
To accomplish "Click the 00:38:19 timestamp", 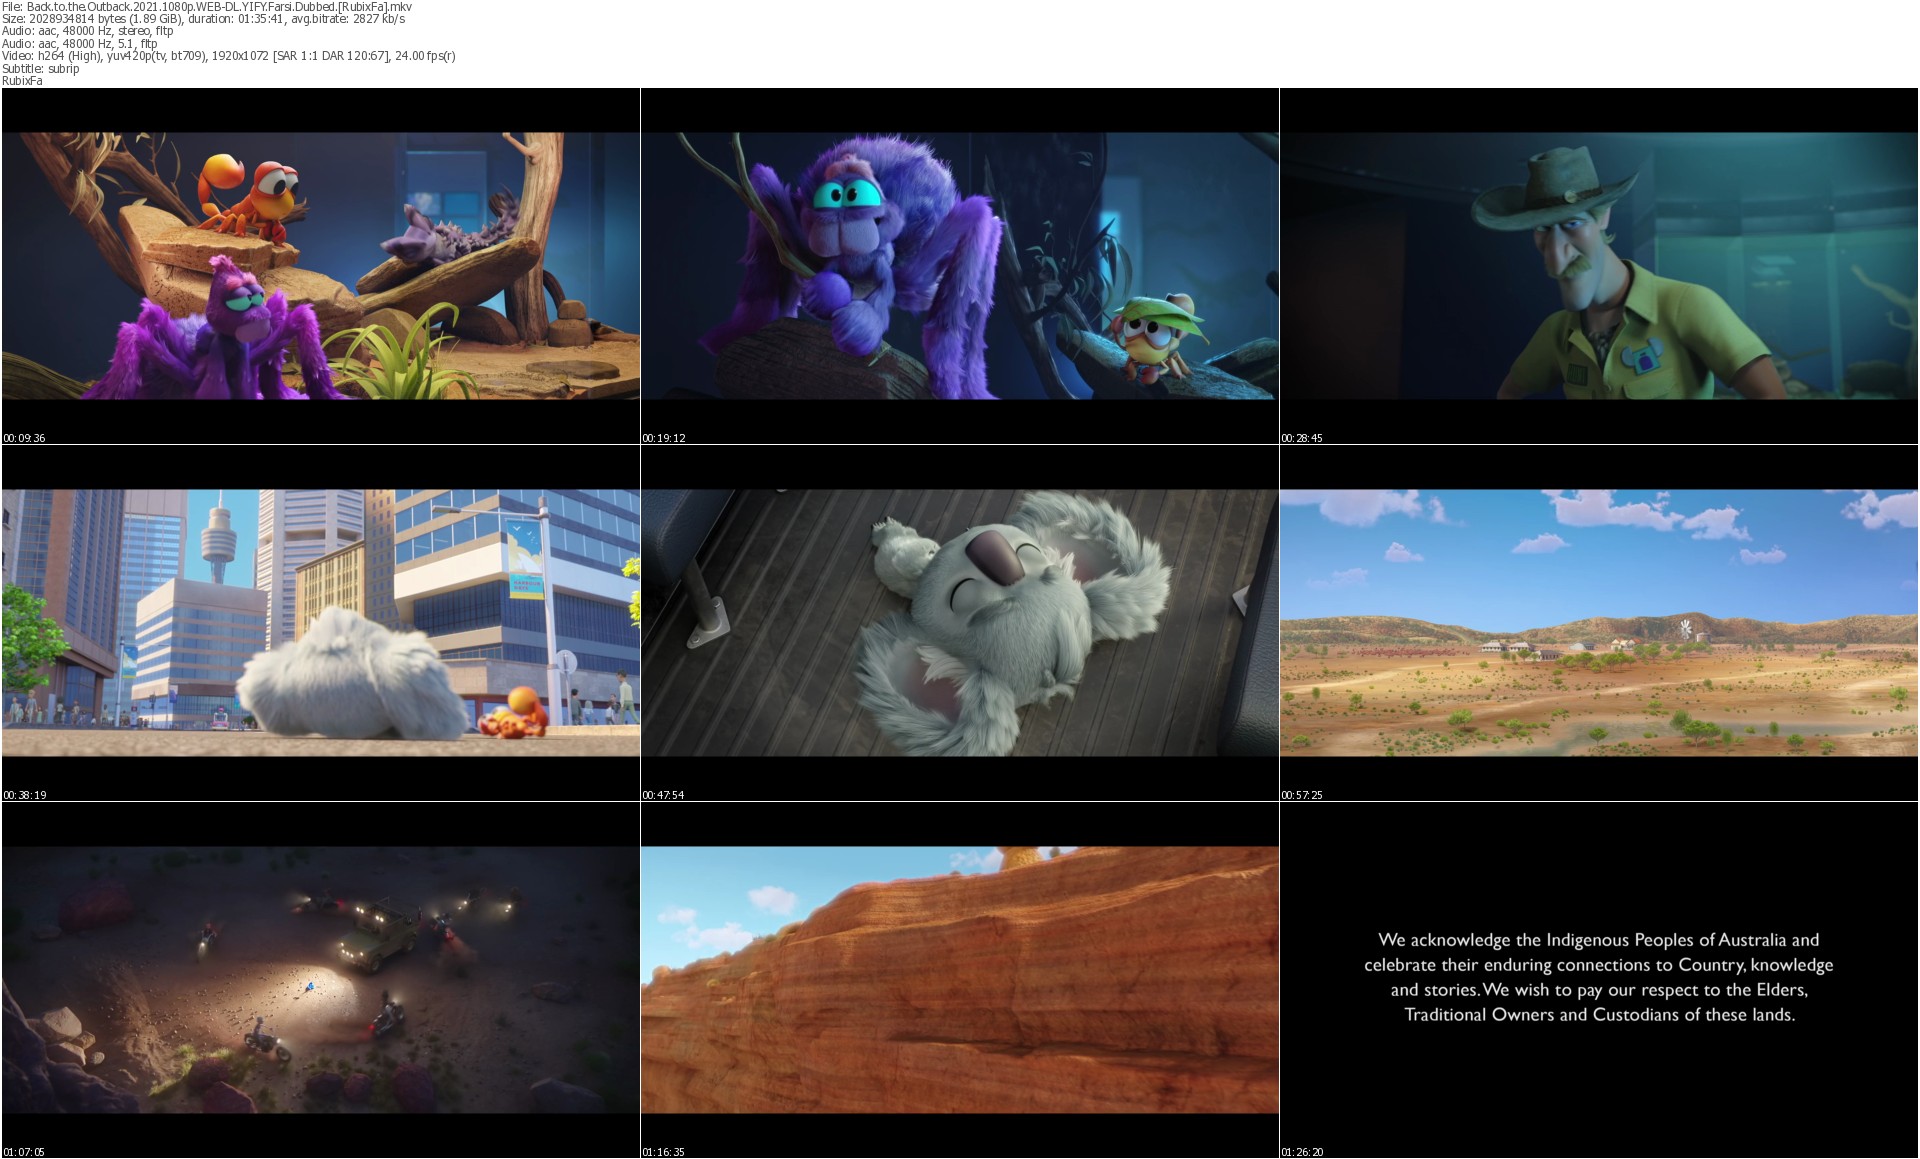I will tap(25, 795).
